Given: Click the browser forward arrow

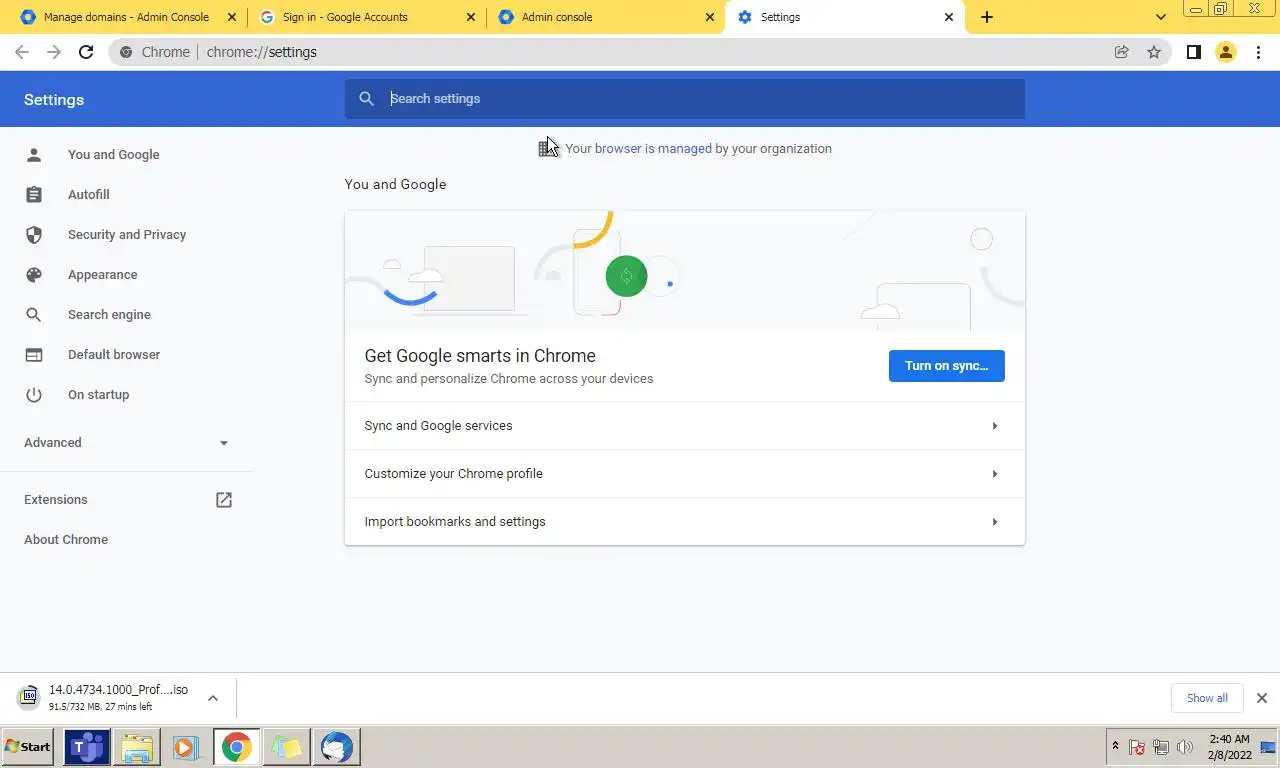Looking at the screenshot, I should pyautogui.click(x=54, y=52).
